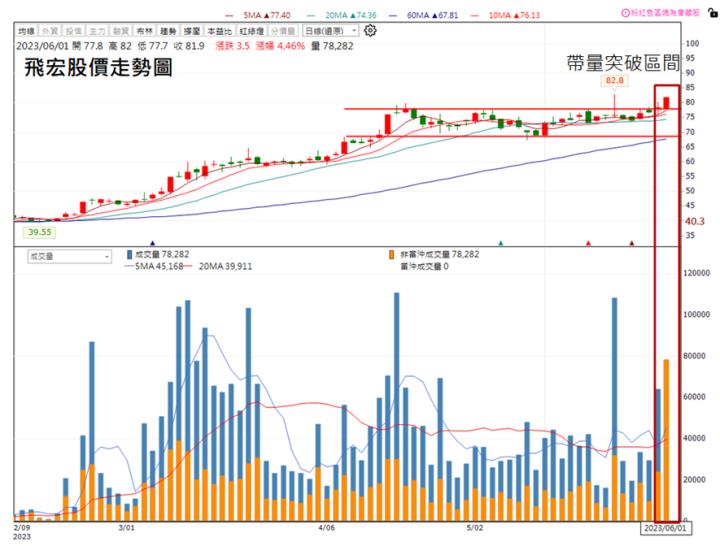Click the blue triangle marker near 3/01
The height and width of the screenshot is (546, 720).
(x=152, y=242)
